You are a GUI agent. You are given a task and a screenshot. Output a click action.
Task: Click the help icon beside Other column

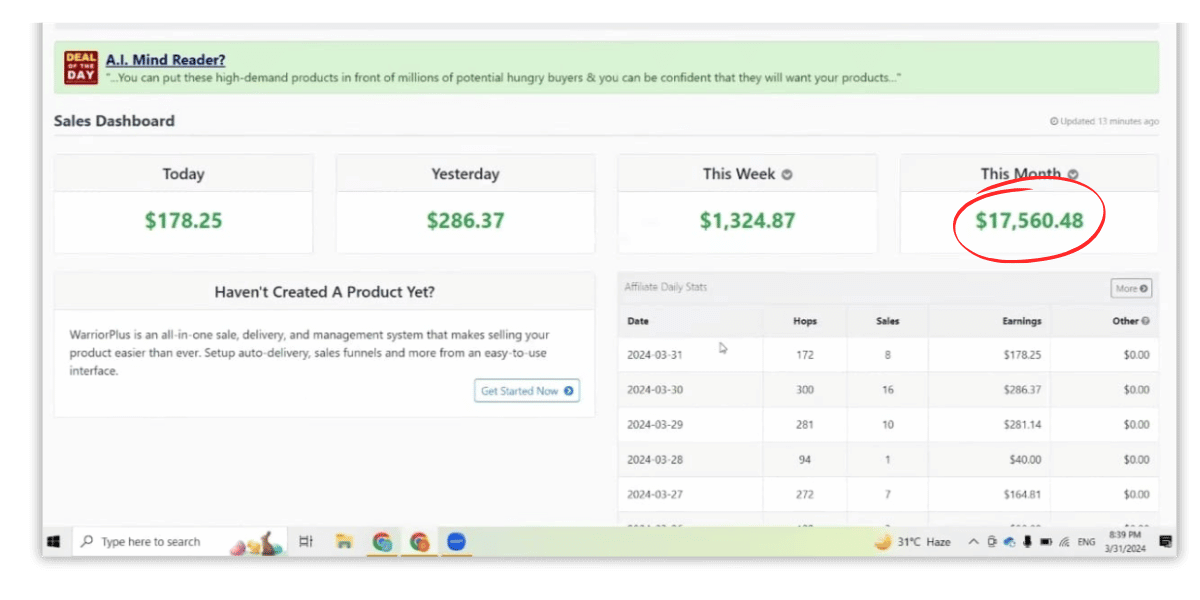coord(1145,321)
